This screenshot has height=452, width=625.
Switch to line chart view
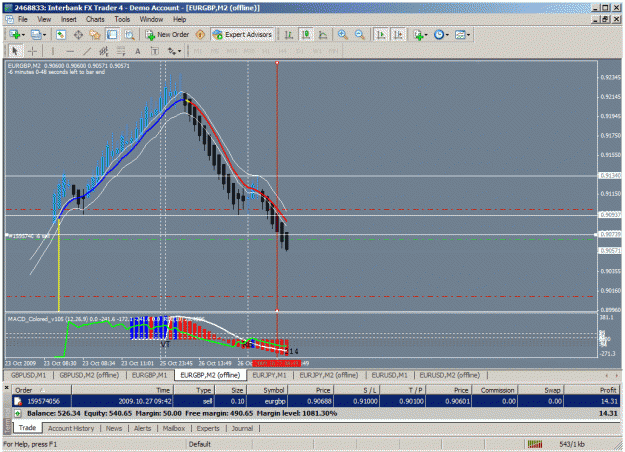[x=323, y=35]
